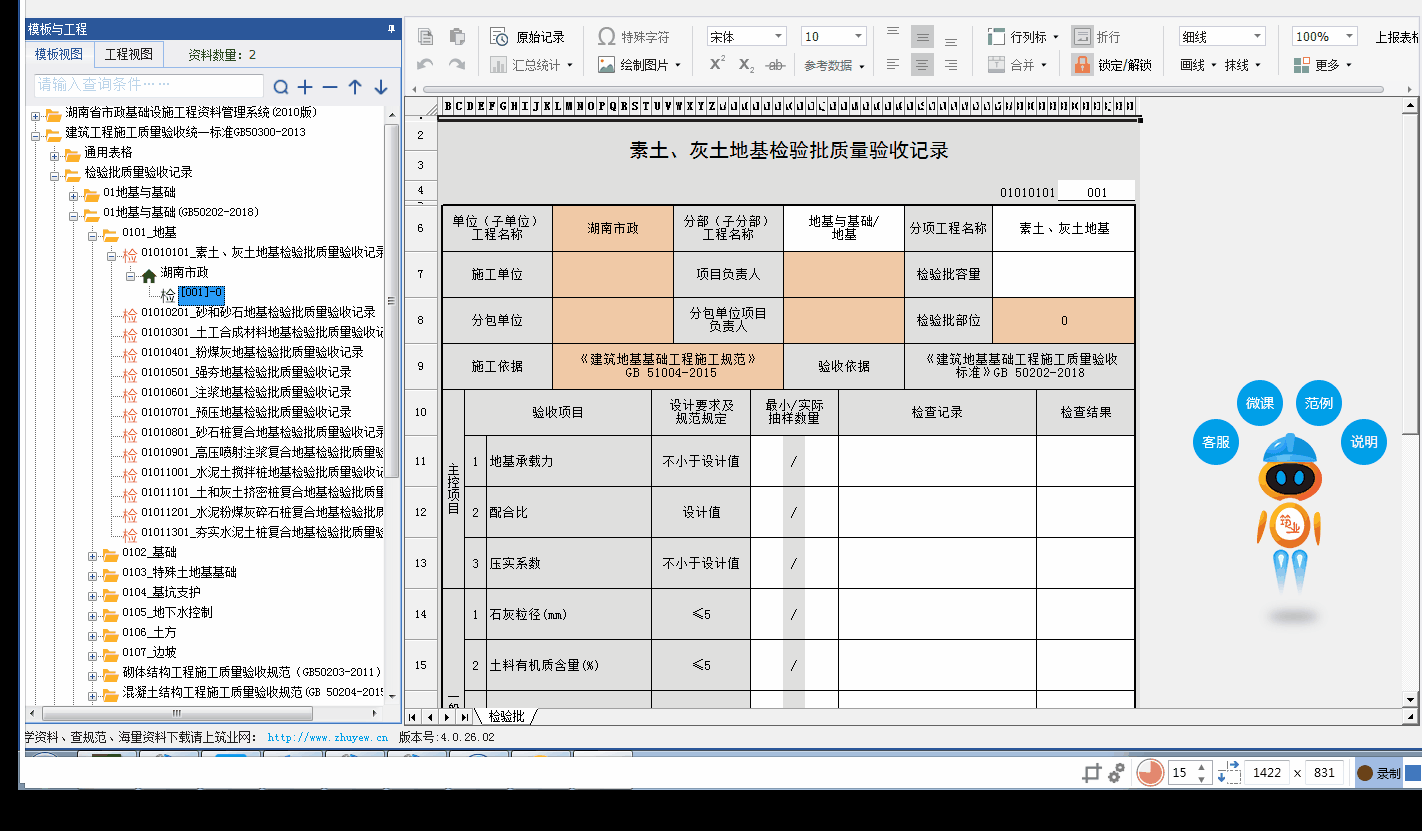
Task: Click the paste clipboard icon
Action: point(457,37)
